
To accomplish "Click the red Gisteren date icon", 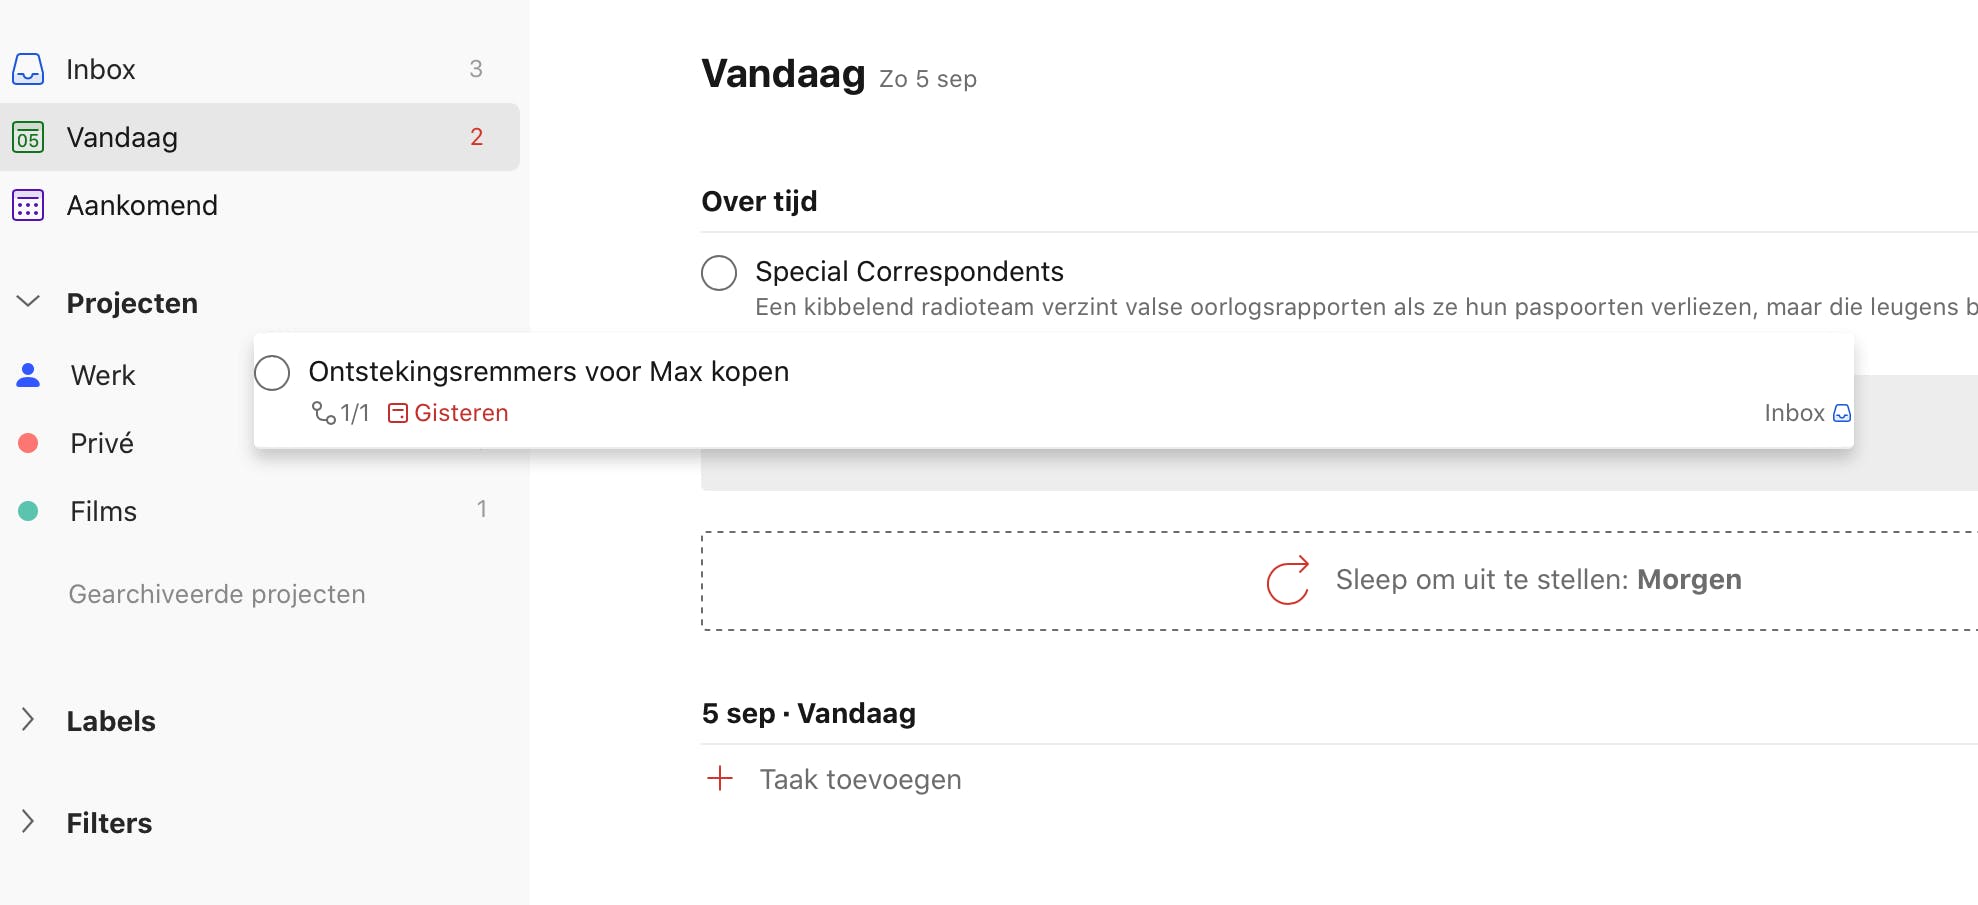I will (398, 413).
